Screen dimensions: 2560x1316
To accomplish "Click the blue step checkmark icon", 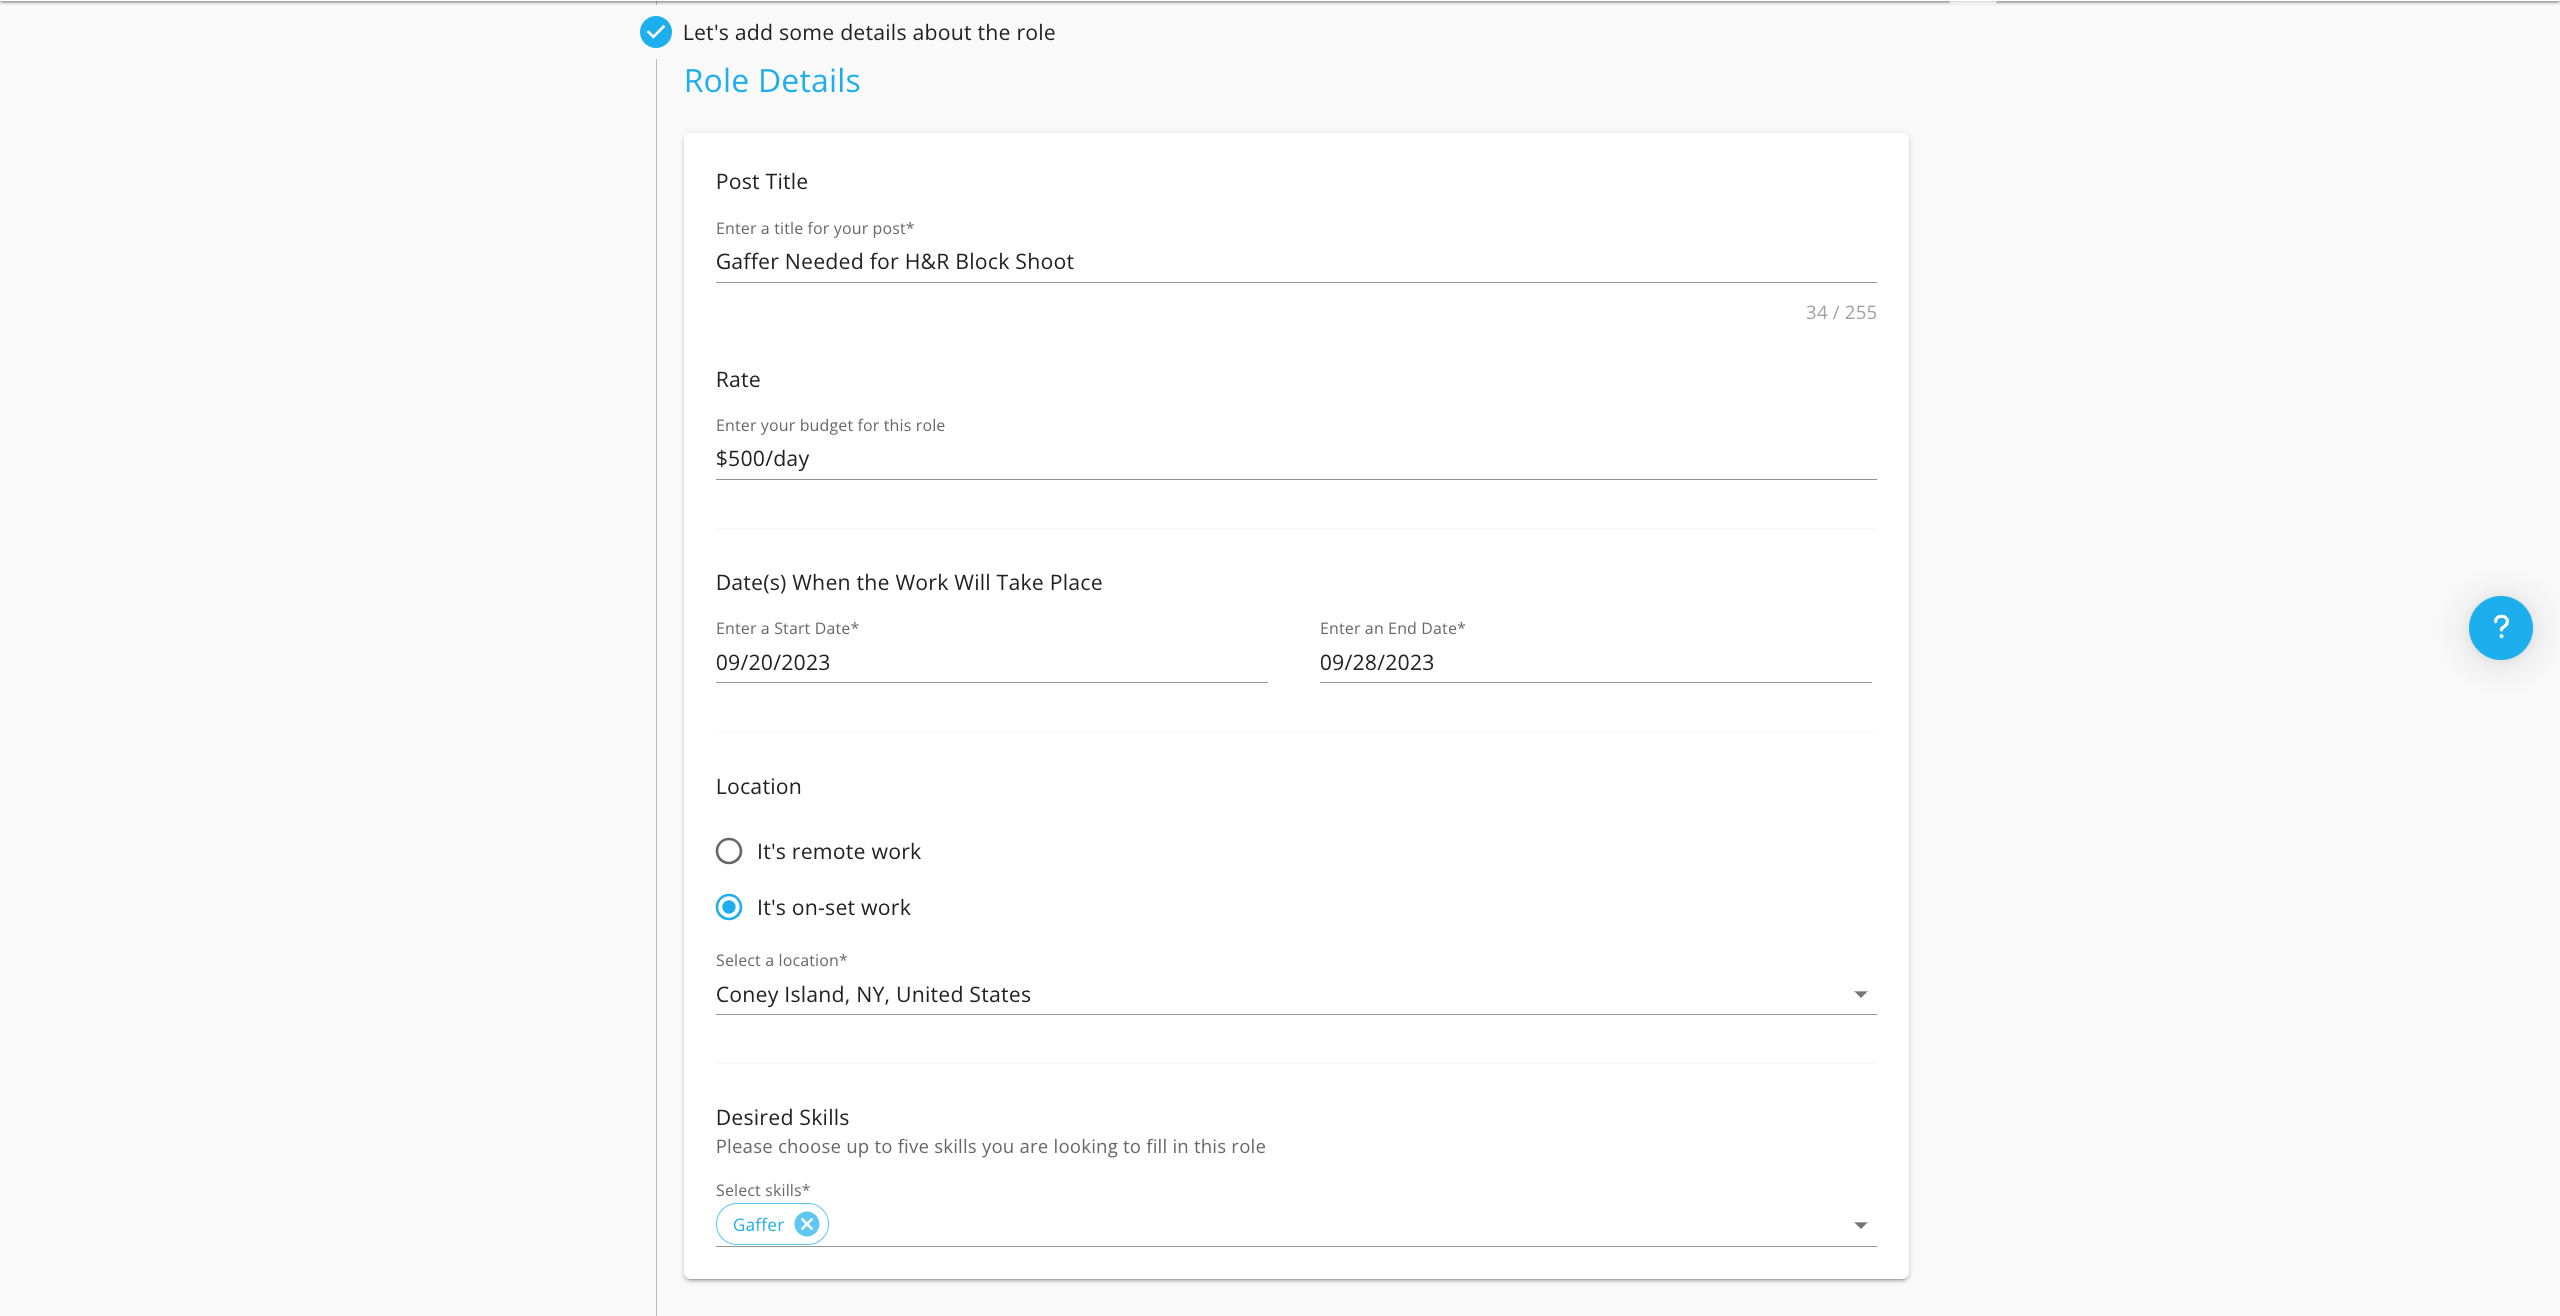I will click(656, 32).
